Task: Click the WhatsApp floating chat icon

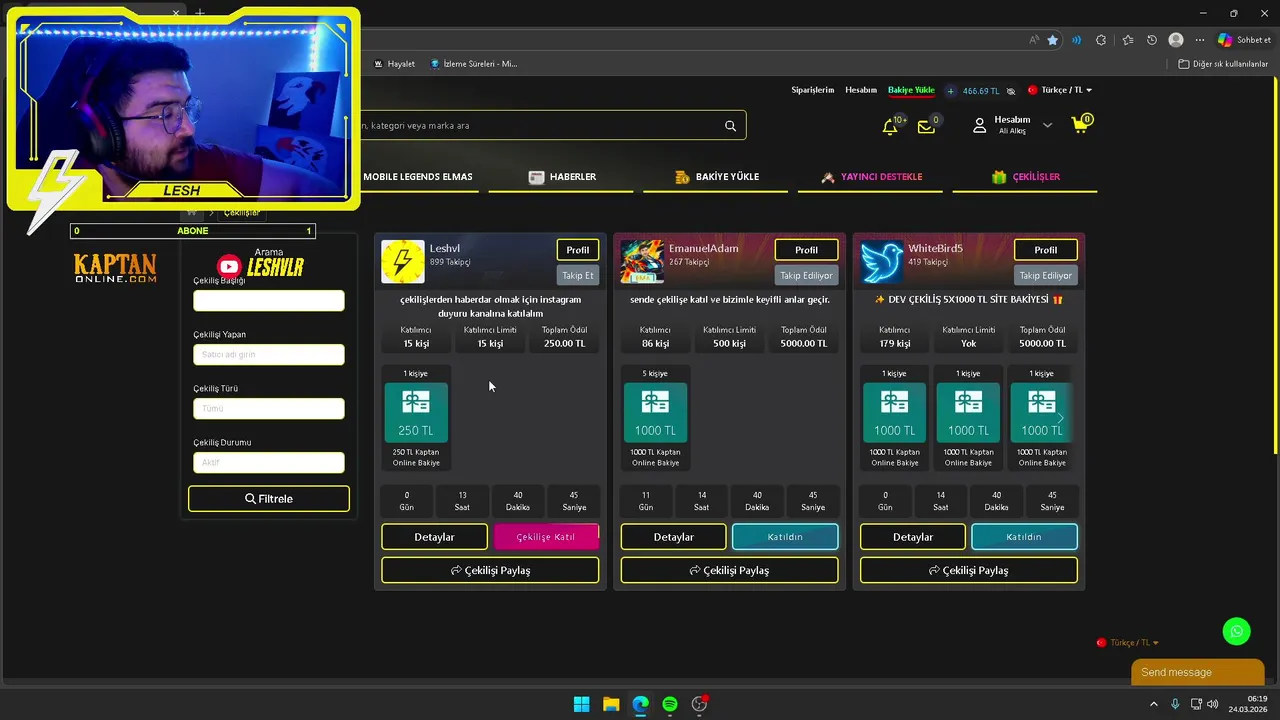Action: click(x=1237, y=631)
